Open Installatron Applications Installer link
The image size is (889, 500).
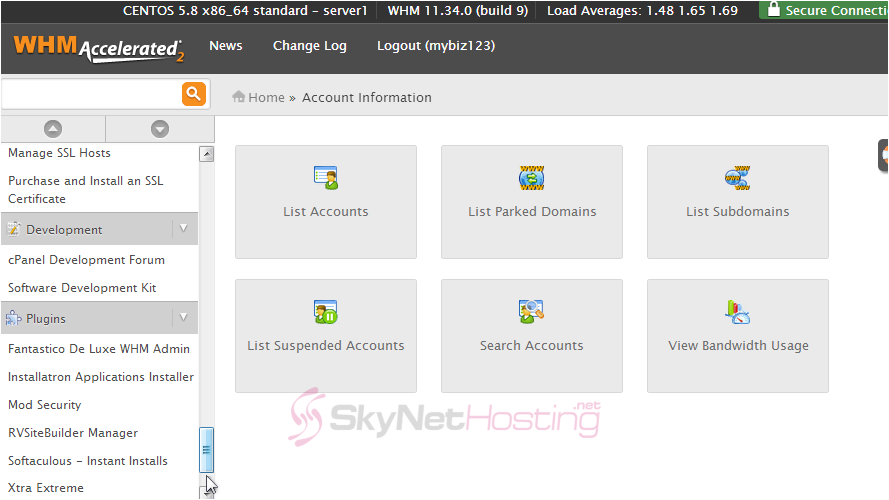pos(101,377)
